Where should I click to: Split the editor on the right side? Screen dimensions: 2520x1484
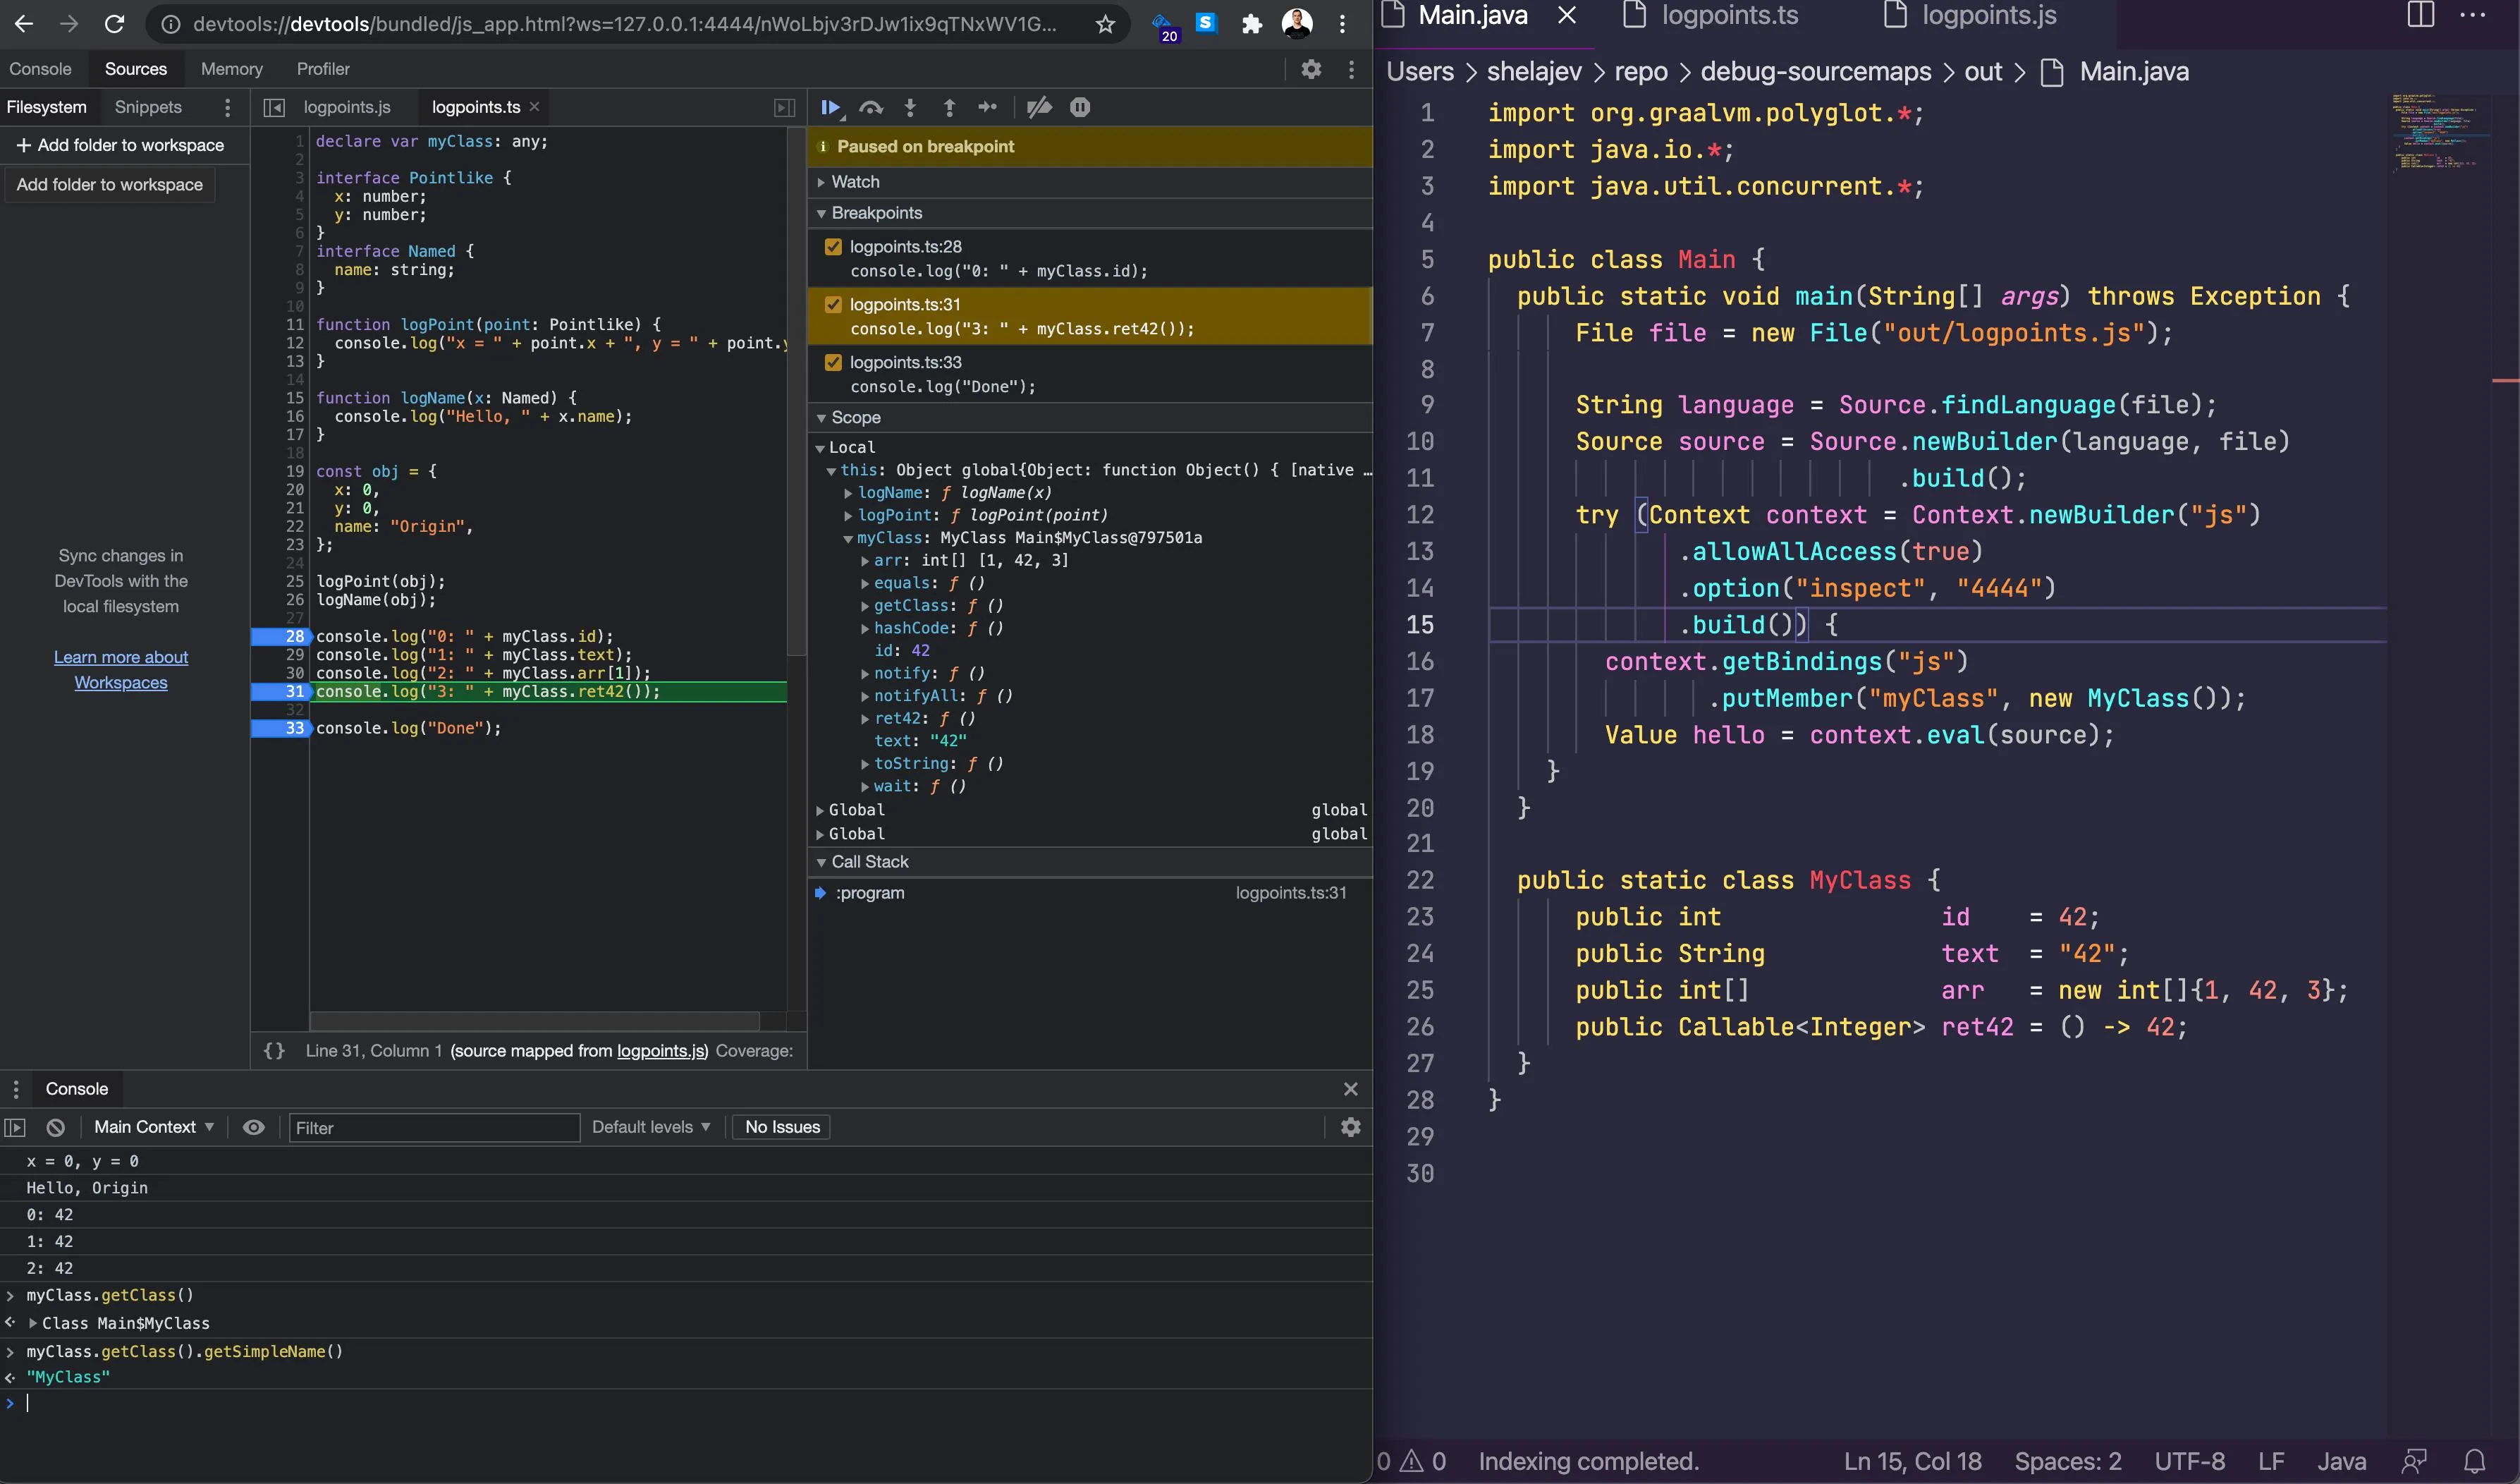click(2420, 15)
